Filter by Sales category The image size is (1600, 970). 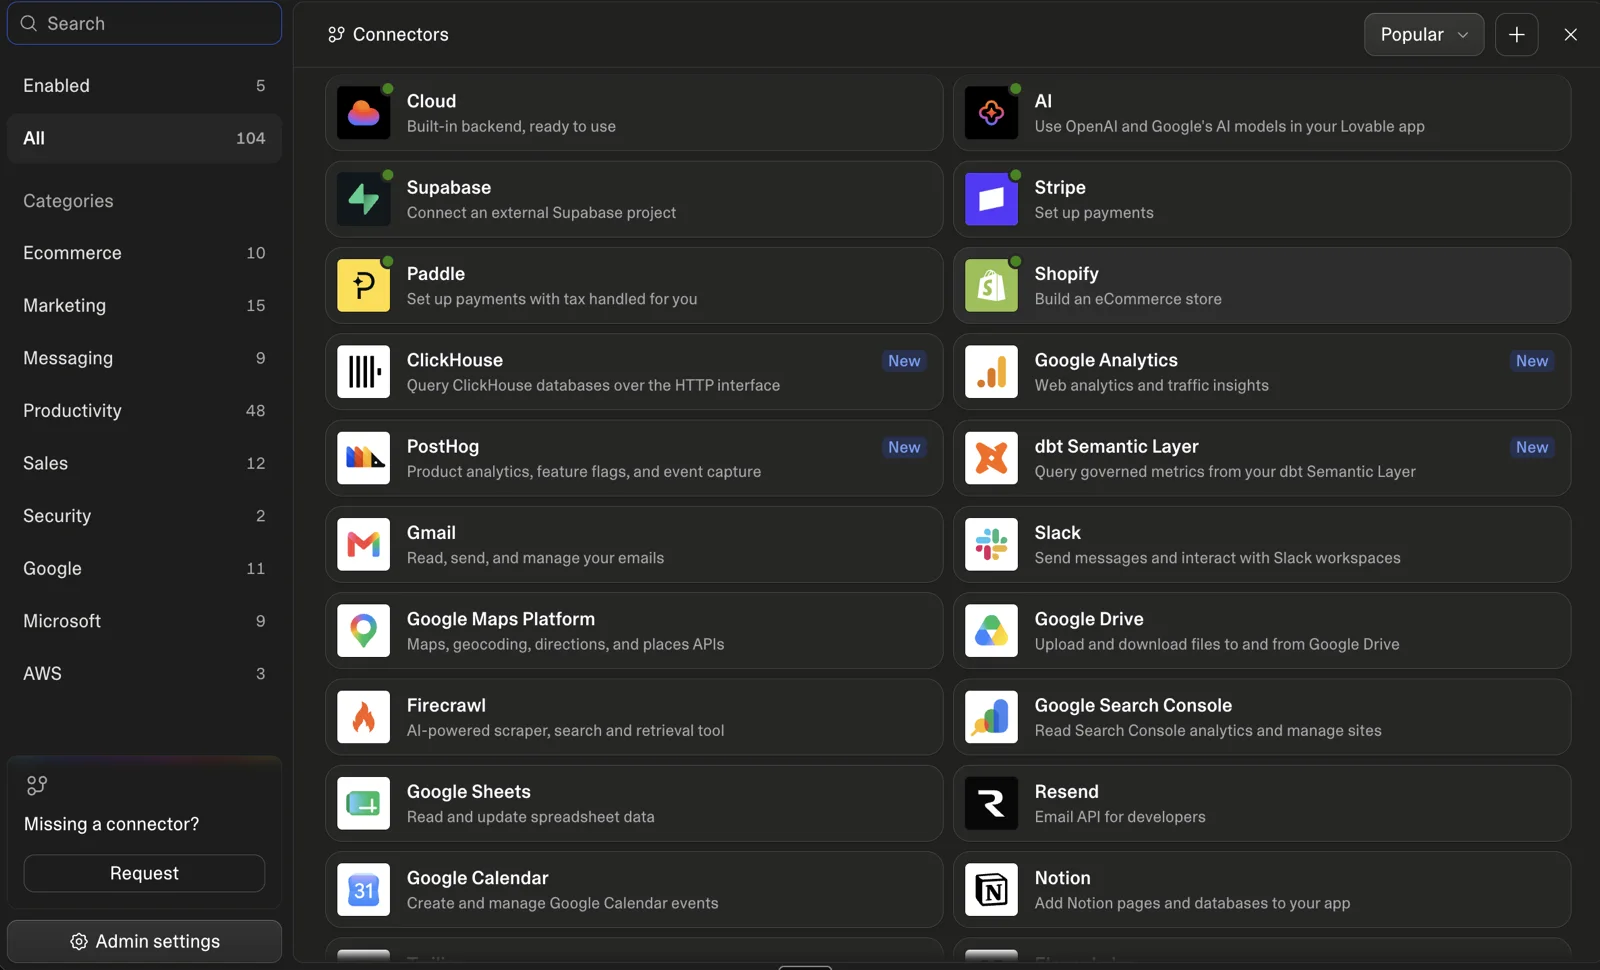144,464
